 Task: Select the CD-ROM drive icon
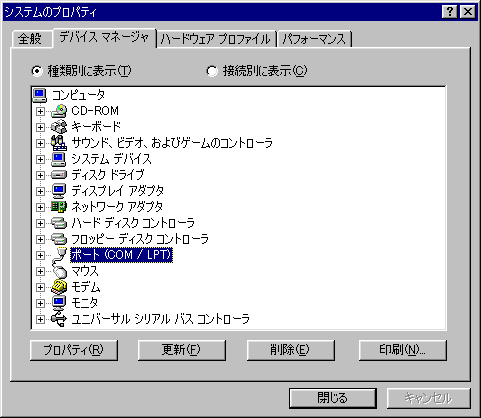59,111
